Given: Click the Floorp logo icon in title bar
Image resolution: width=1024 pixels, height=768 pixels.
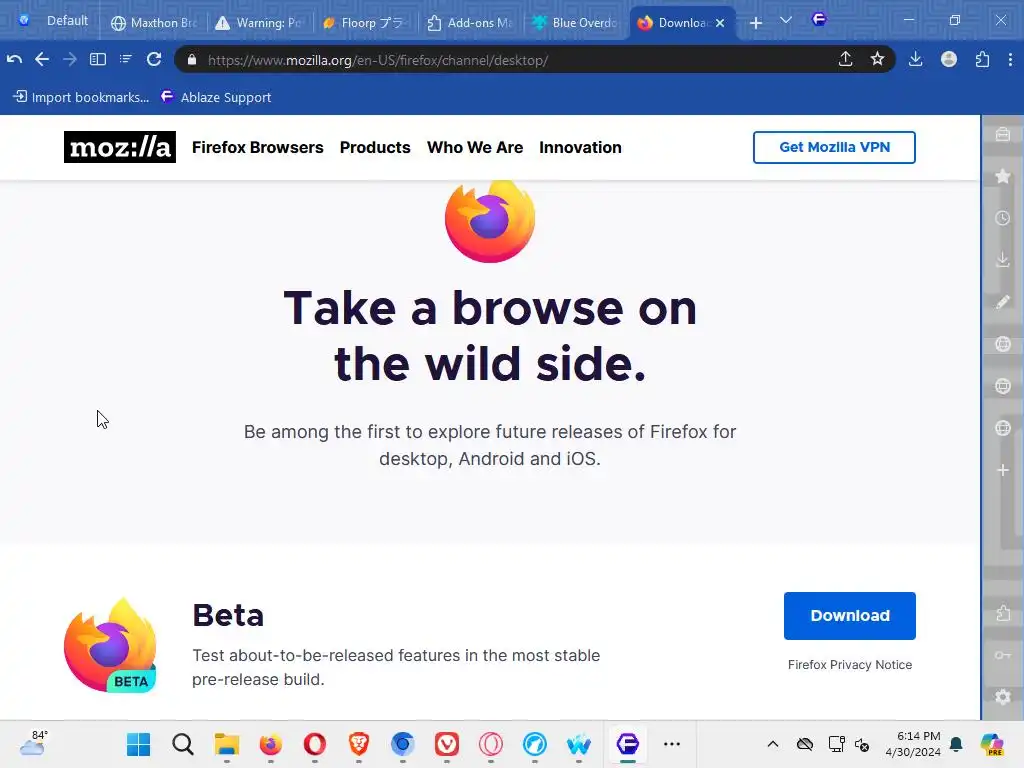Looking at the screenshot, I should 819,20.
